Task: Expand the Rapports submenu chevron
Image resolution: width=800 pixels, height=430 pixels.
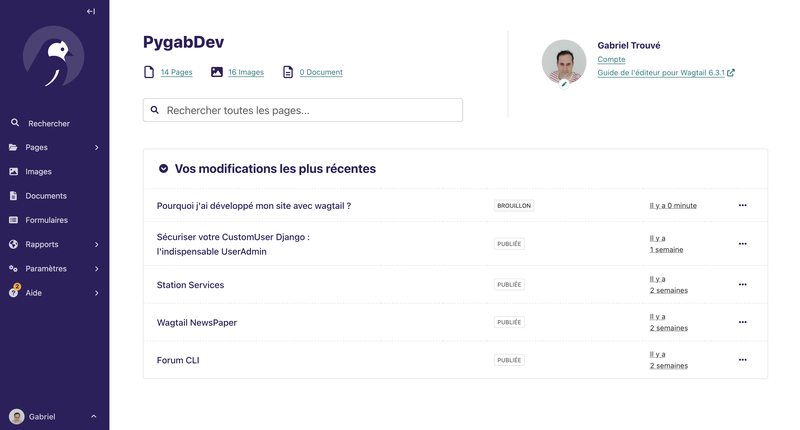Action: pos(96,244)
